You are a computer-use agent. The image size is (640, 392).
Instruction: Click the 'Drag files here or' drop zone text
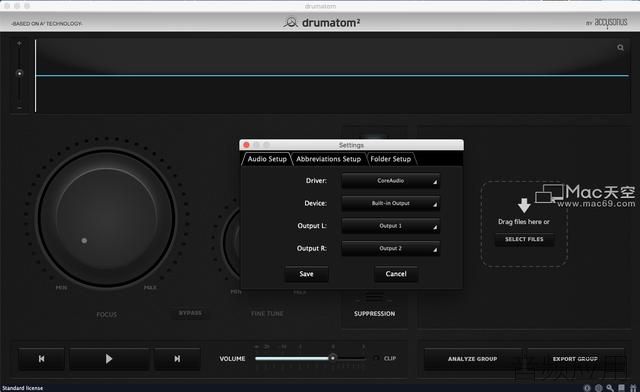(524, 222)
